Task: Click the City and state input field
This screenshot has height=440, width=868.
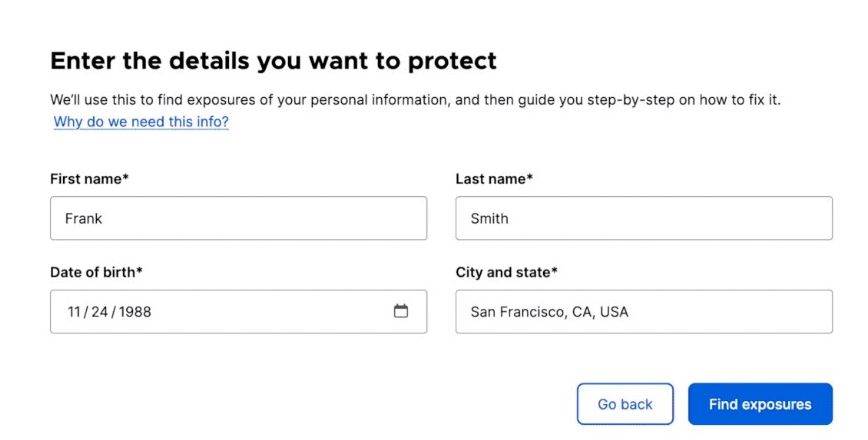Action: [x=643, y=311]
